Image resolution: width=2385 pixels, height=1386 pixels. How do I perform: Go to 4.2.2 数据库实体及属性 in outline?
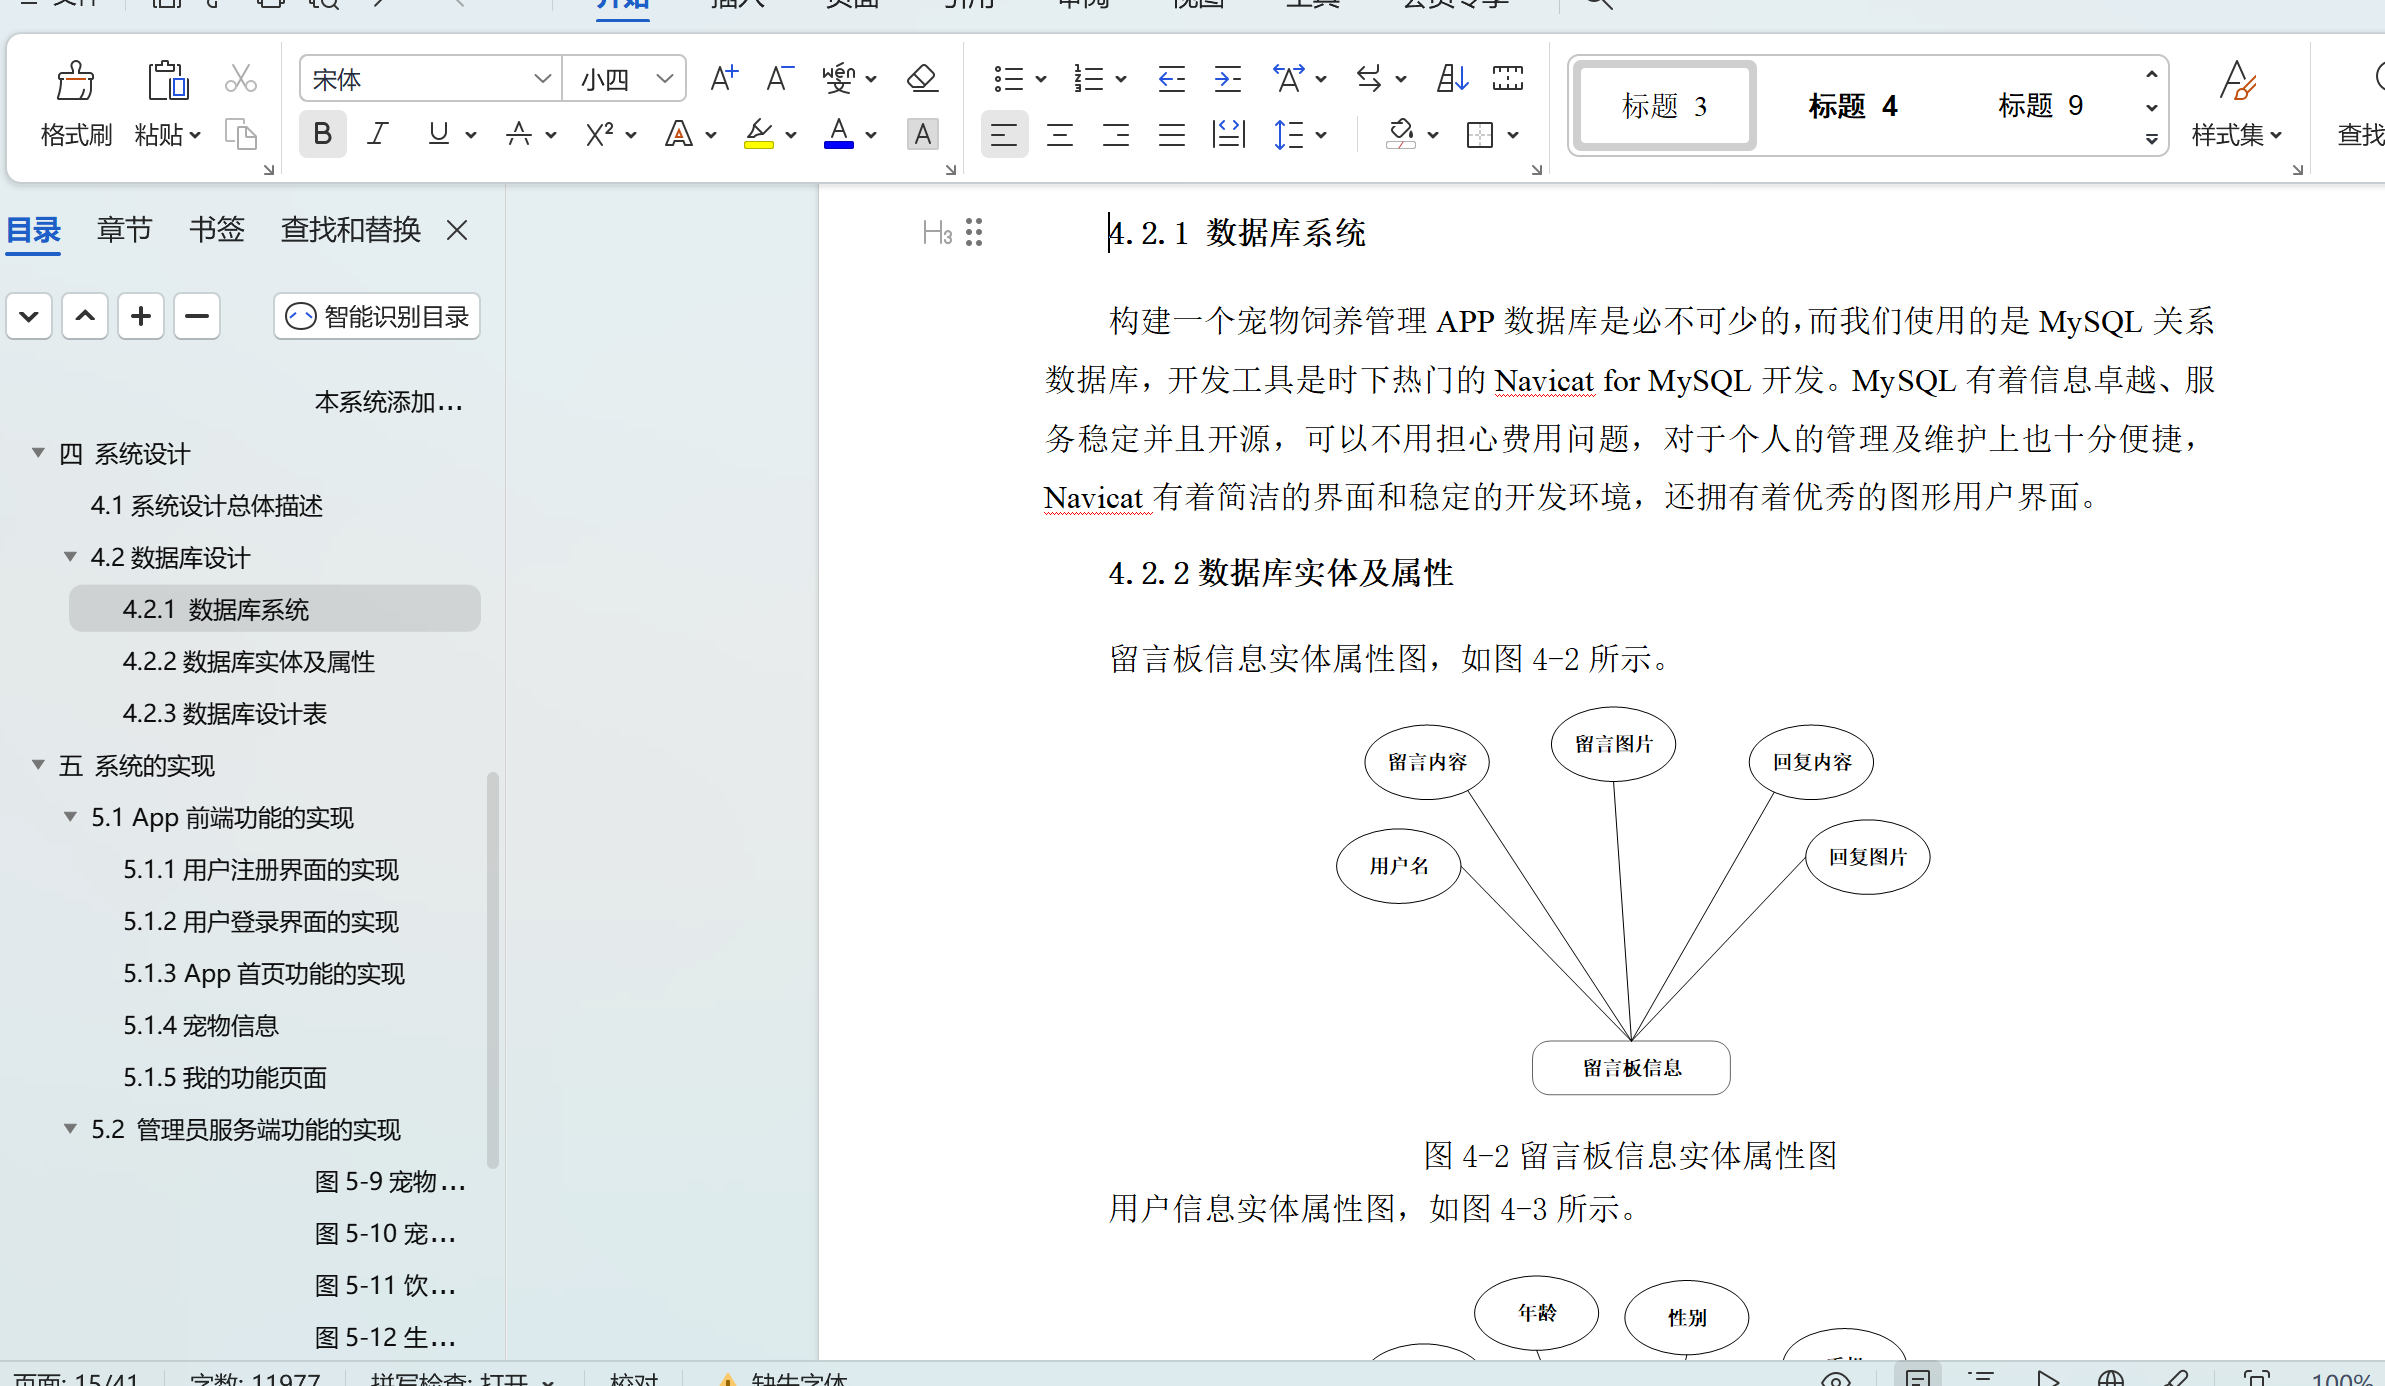[x=248, y=661]
